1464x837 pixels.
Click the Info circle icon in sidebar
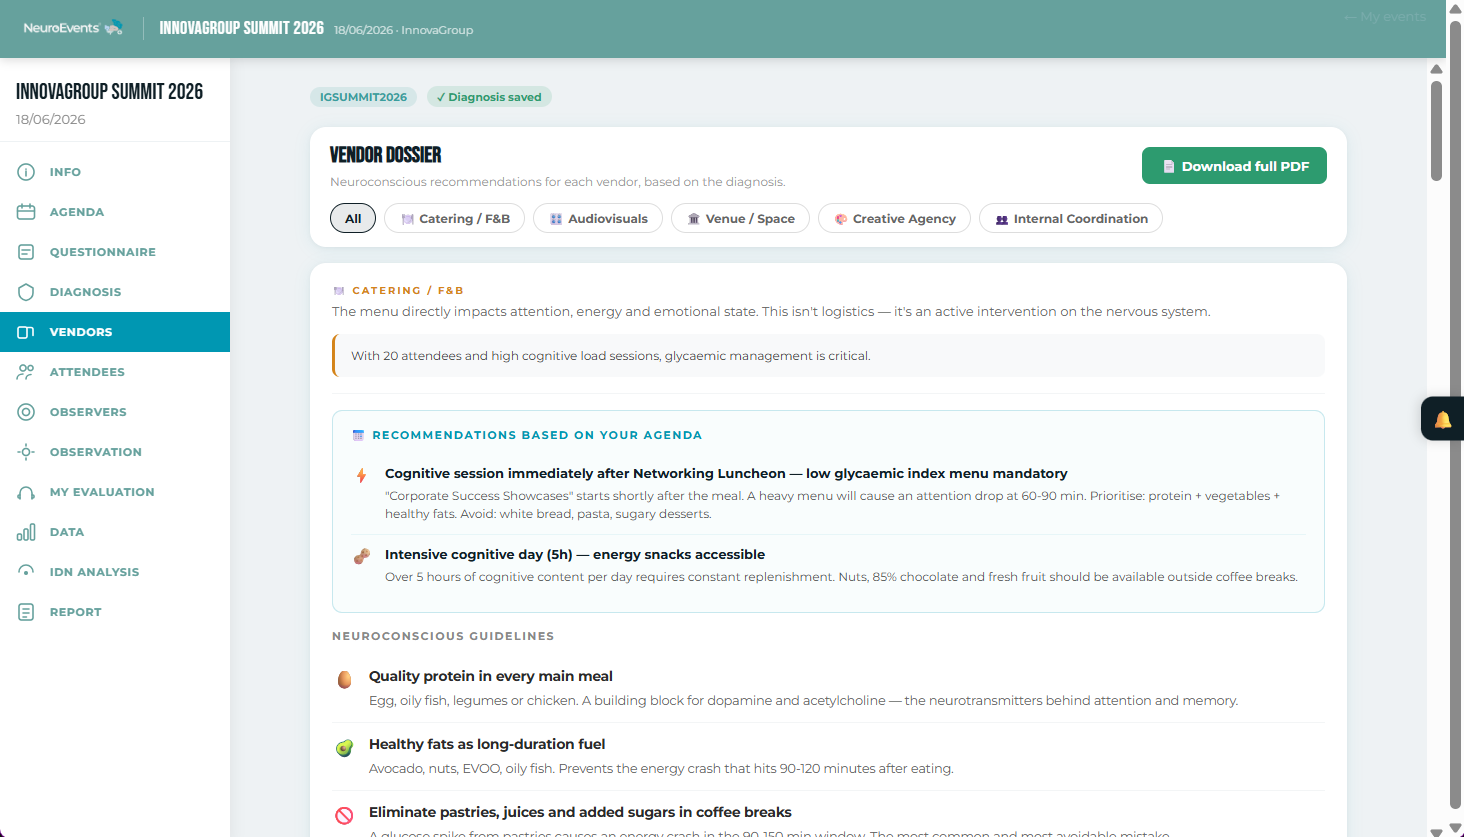(26, 172)
